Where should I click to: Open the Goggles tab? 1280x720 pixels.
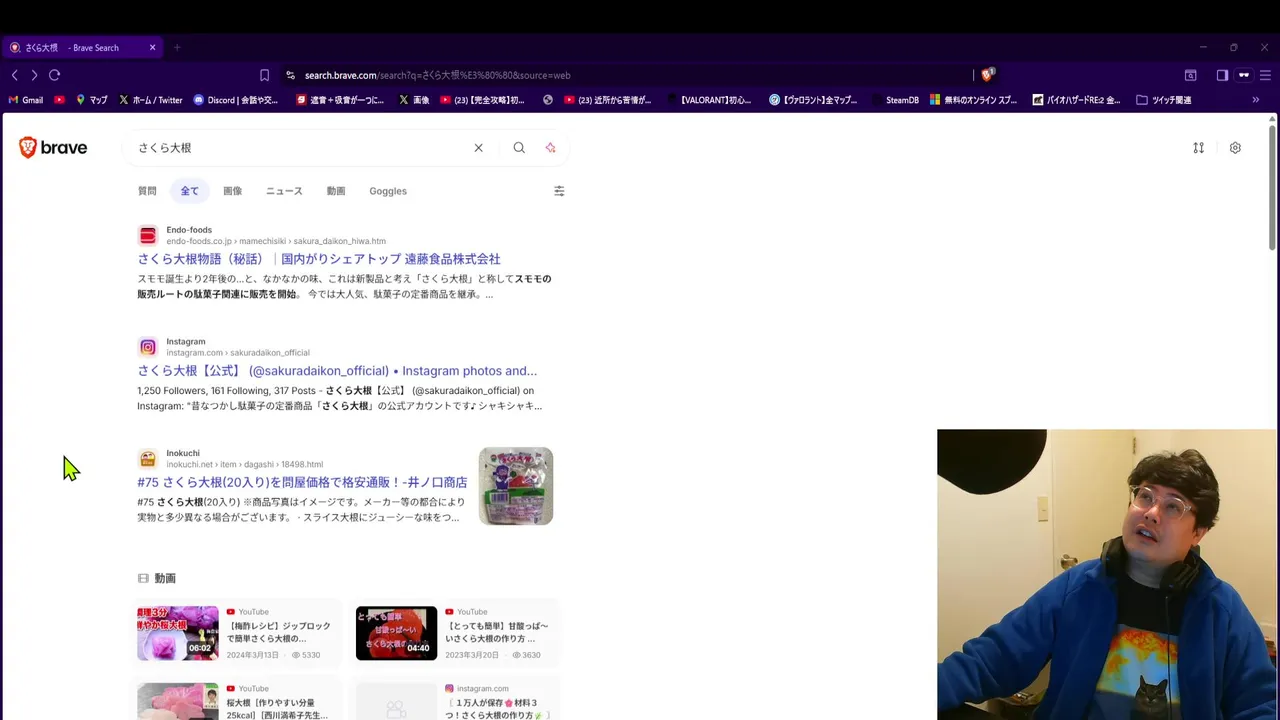388,191
